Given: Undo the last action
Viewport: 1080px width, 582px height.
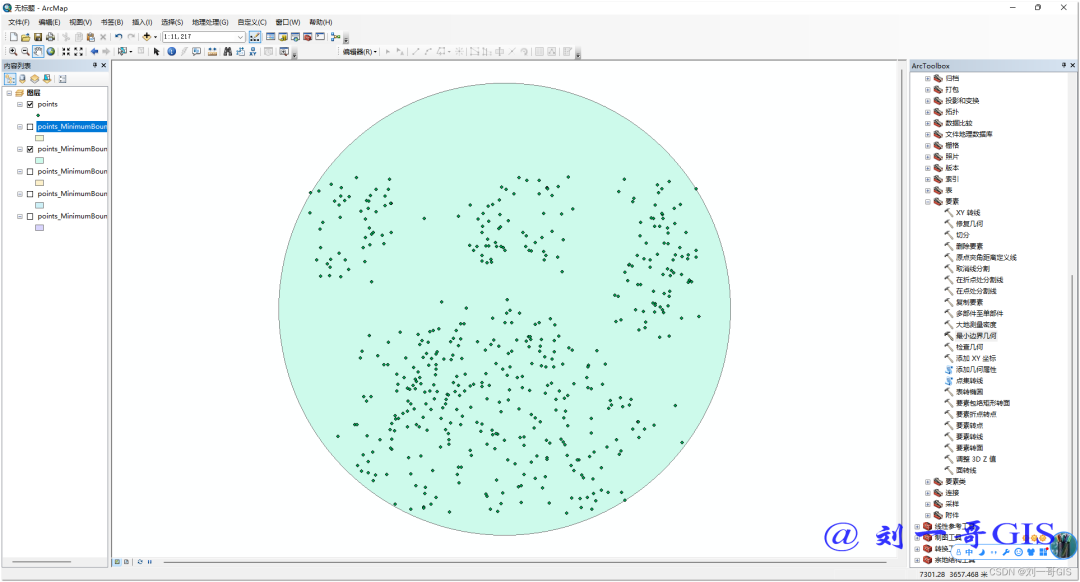Looking at the screenshot, I should click(118, 37).
